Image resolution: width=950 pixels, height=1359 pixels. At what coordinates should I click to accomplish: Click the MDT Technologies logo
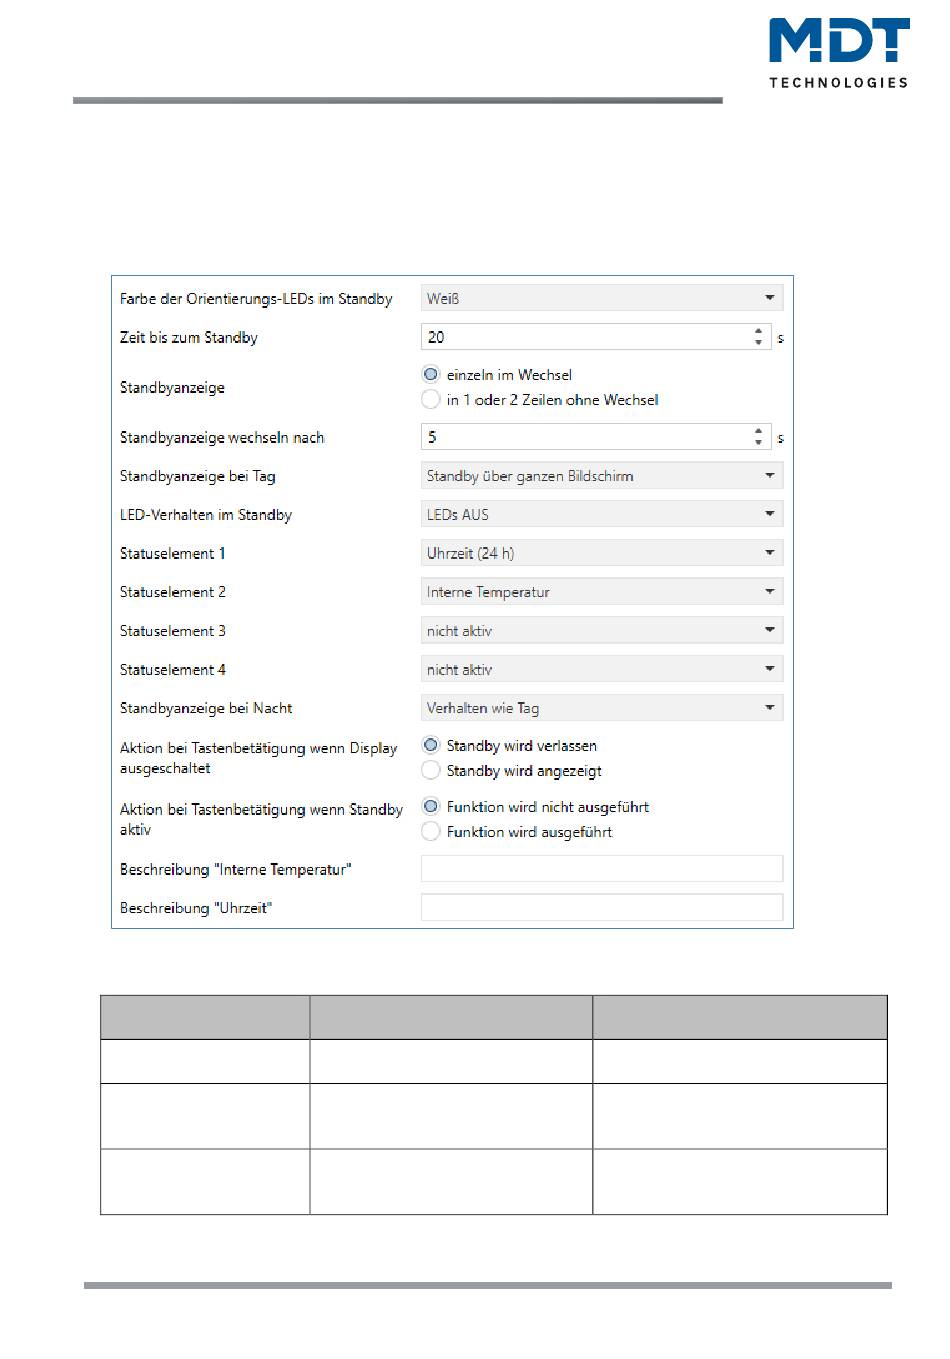click(x=839, y=53)
